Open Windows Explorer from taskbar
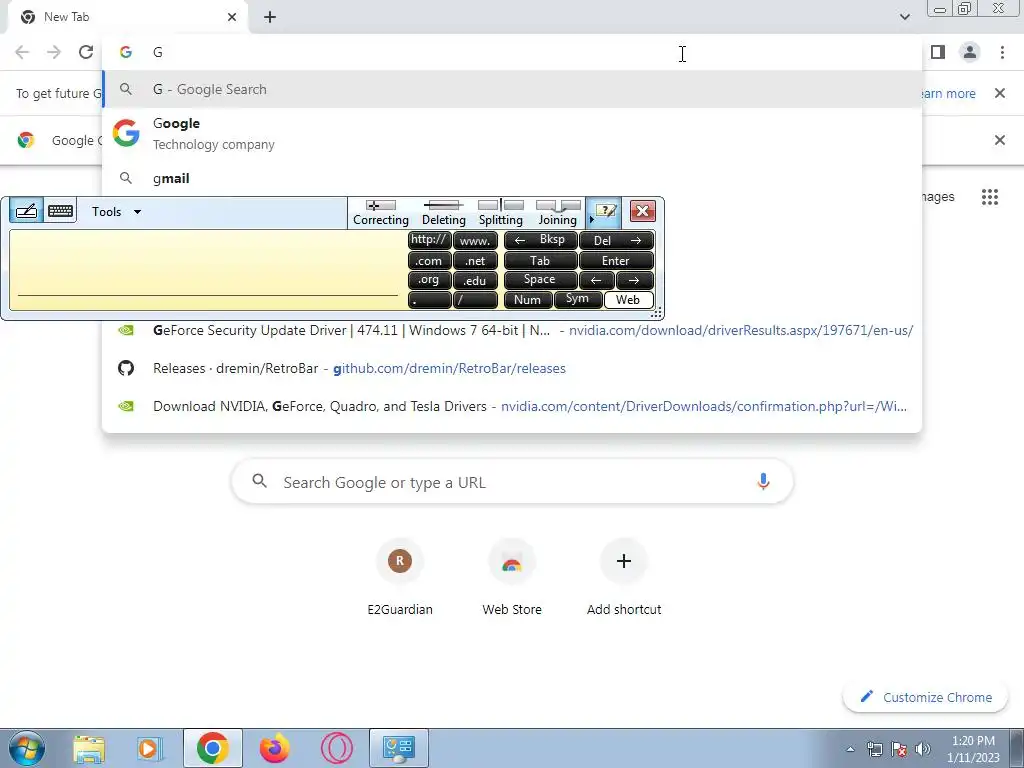Viewport: 1024px width, 768px height. point(89,748)
